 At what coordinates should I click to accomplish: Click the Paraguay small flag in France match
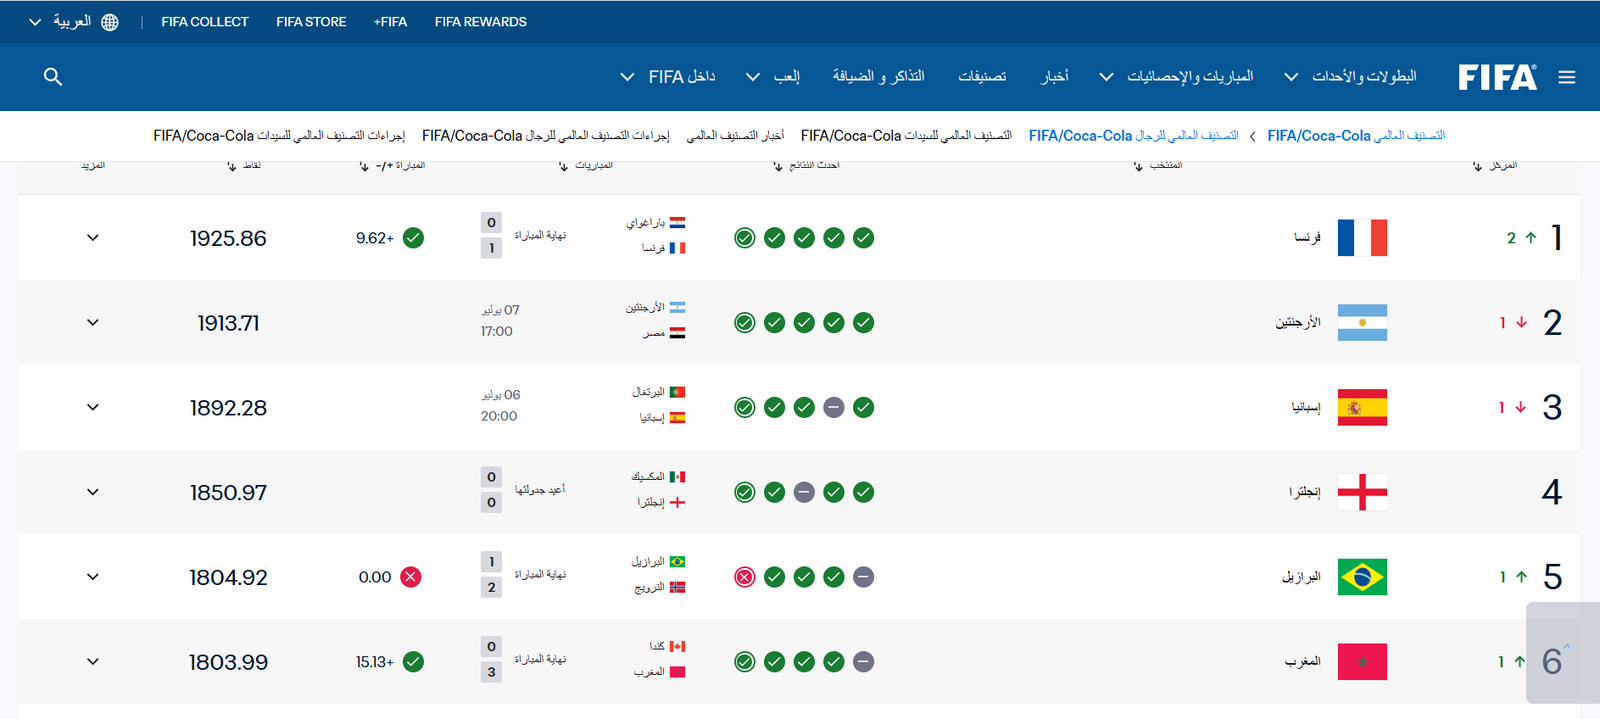(x=677, y=223)
